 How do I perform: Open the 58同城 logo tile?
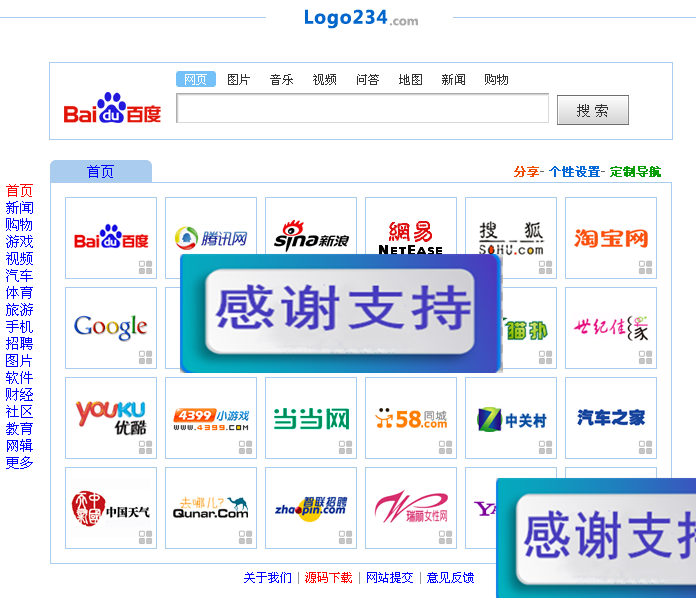(x=411, y=418)
